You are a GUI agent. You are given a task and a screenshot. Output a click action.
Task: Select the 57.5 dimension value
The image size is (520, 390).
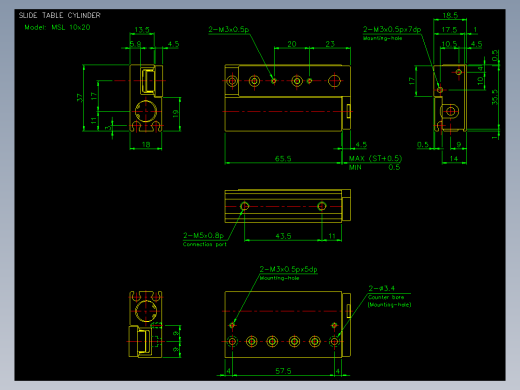point(283,371)
